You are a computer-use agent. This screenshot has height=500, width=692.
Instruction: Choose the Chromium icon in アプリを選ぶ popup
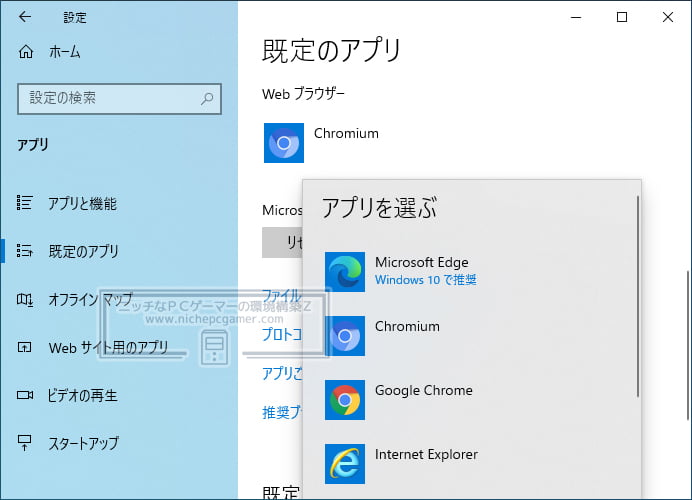345,336
